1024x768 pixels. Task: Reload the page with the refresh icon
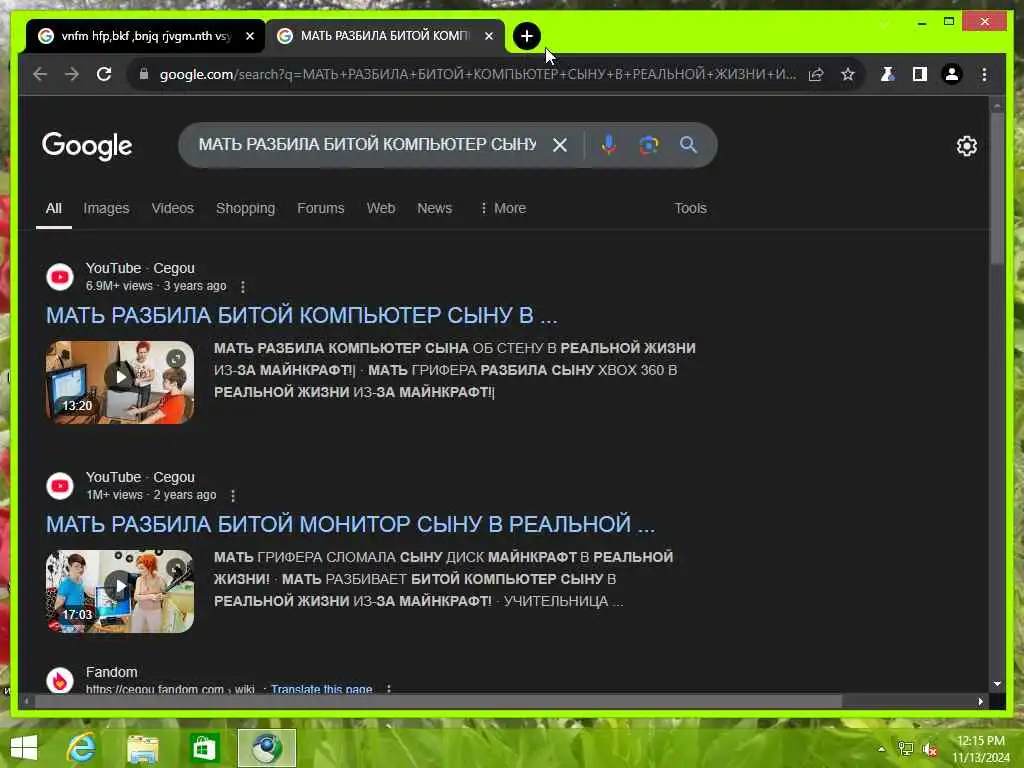coord(104,74)
